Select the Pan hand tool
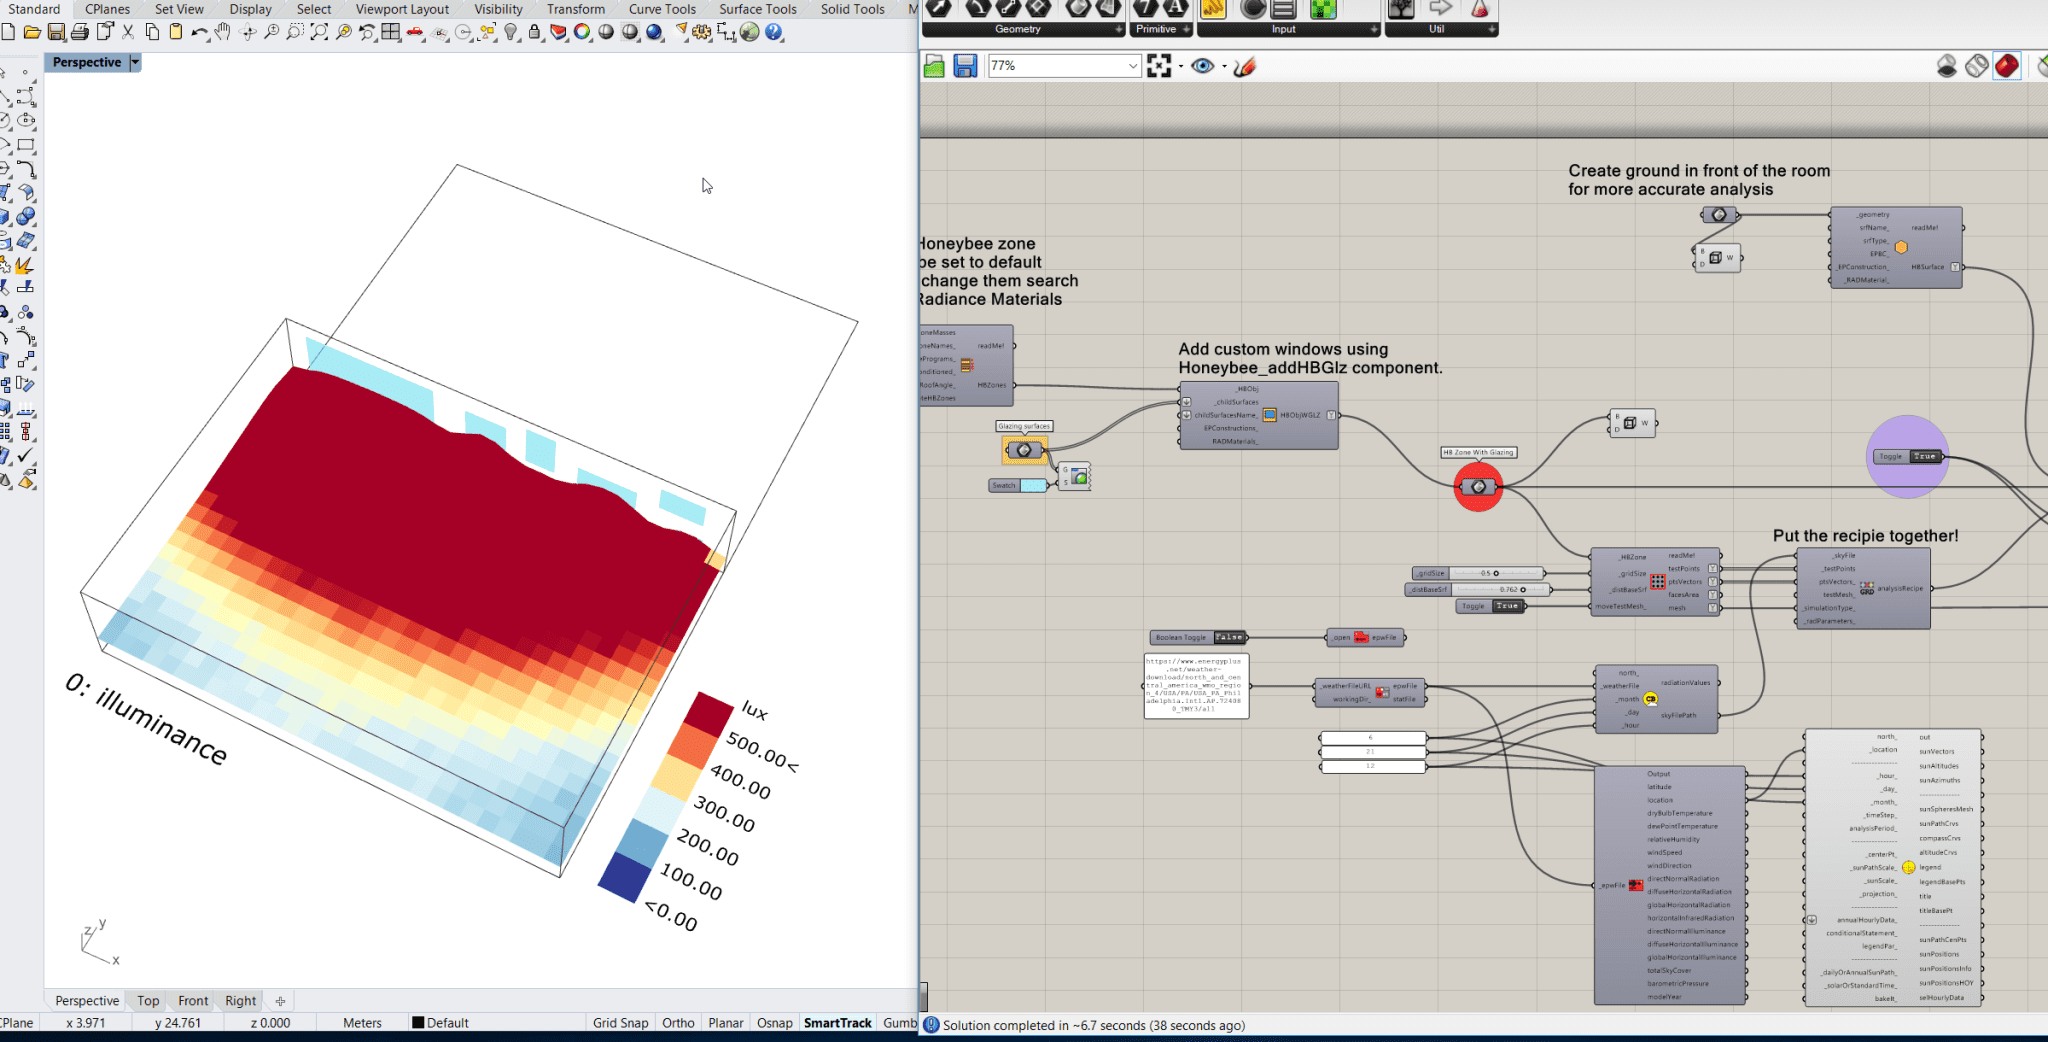Image resolution: width=2048 pixels, height=1042 pixels. pos(223,33)
